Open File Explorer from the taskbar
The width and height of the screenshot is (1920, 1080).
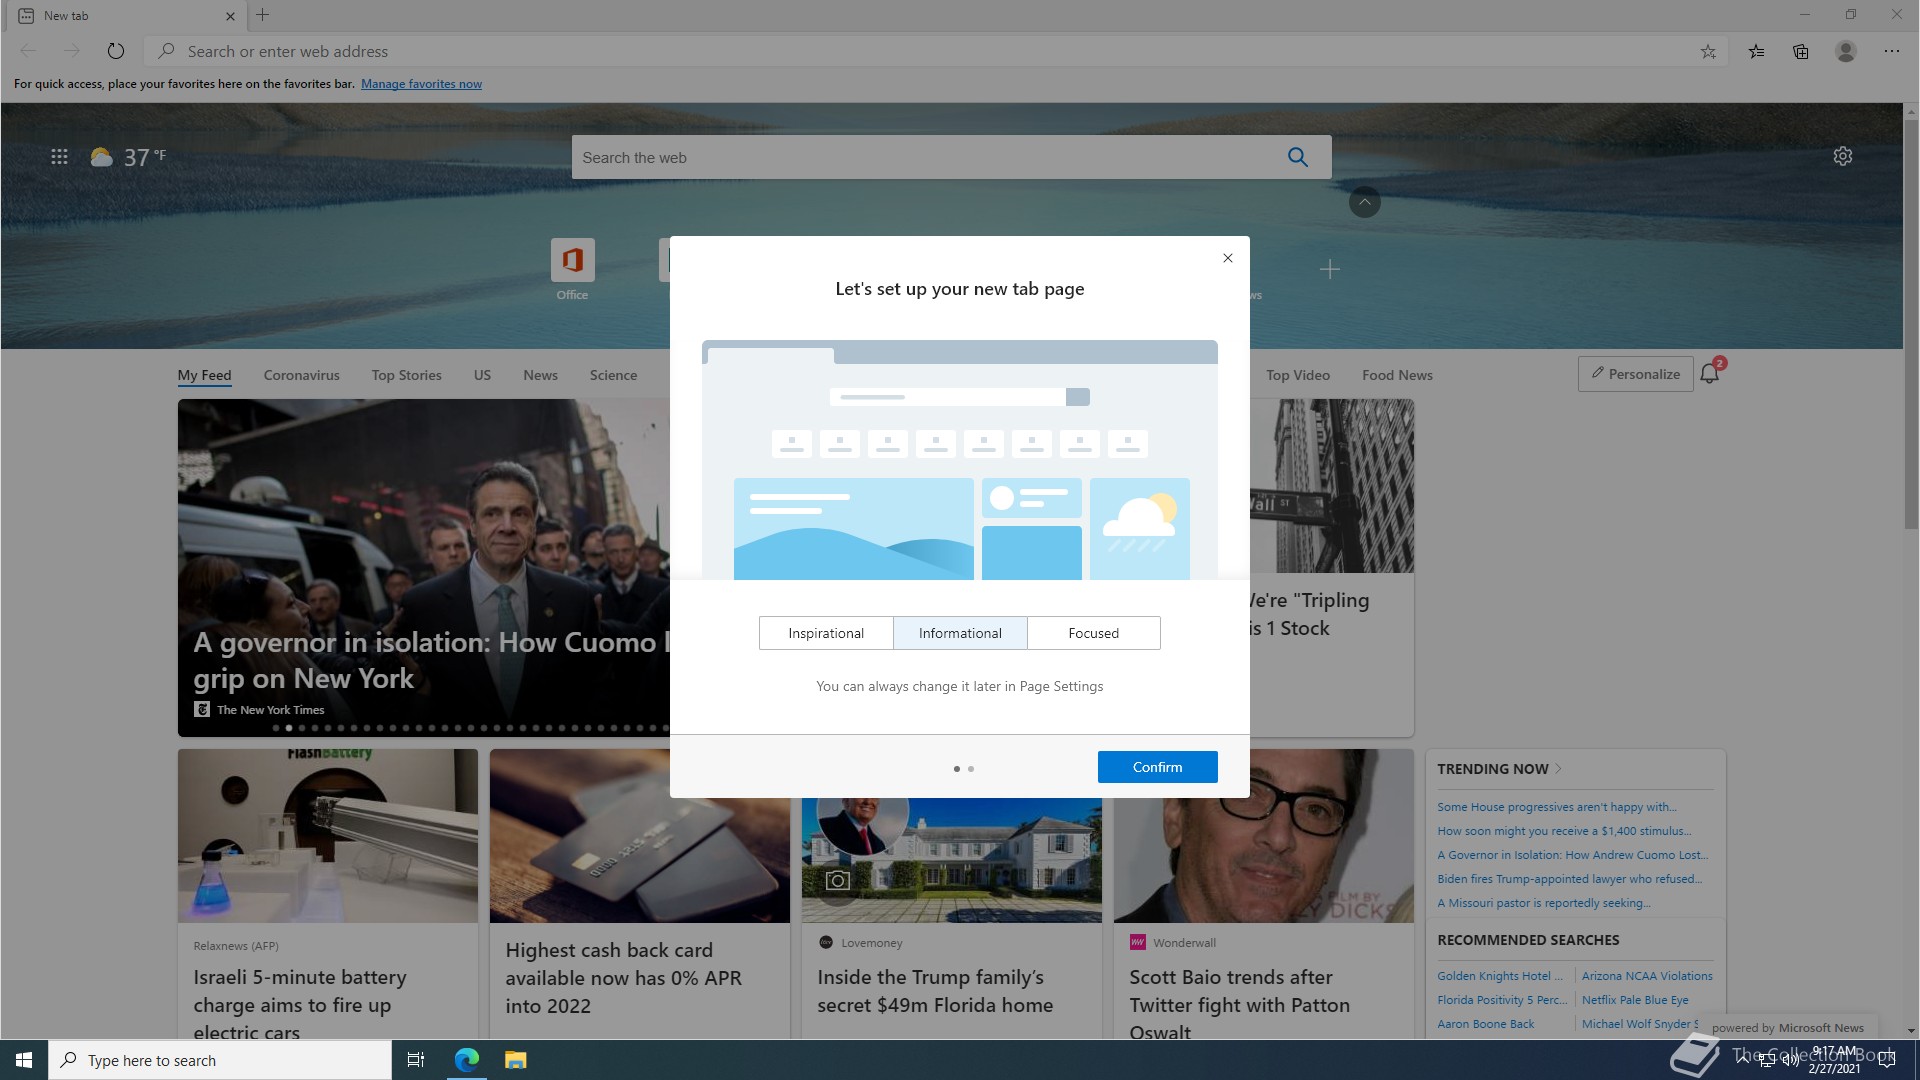pyautogui.click(x=515, y=1060)
